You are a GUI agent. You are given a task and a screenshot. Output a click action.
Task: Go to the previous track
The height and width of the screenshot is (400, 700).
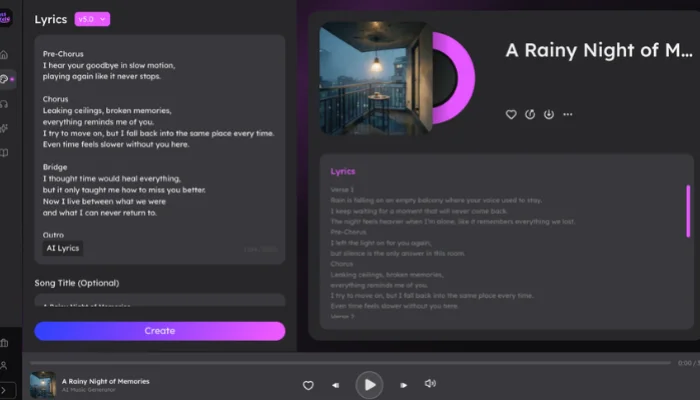pos(335,385)
